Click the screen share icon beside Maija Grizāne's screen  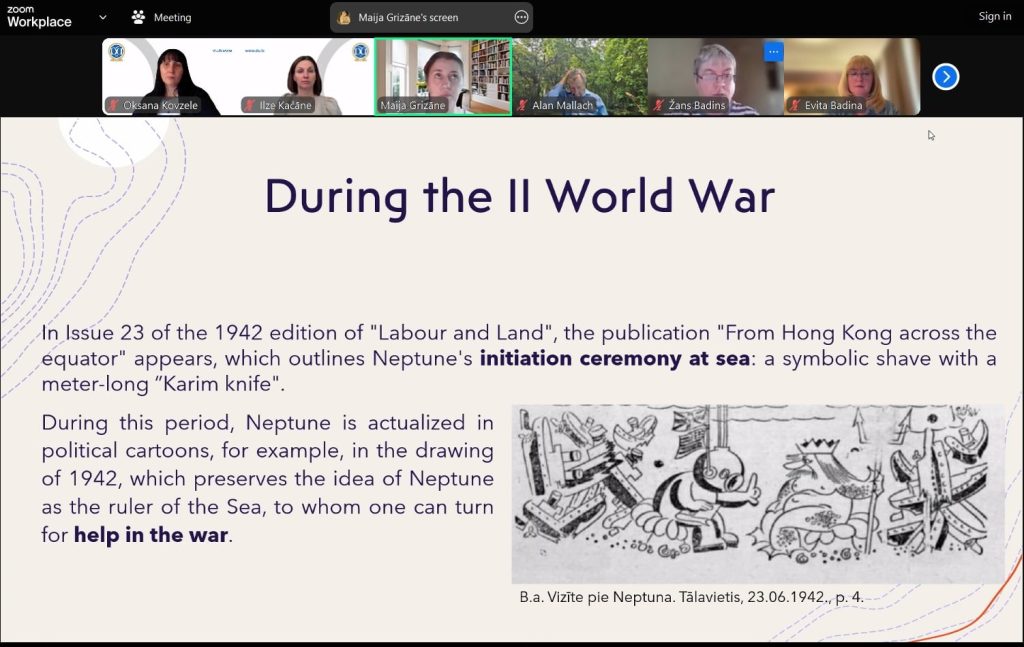(344, 18)
